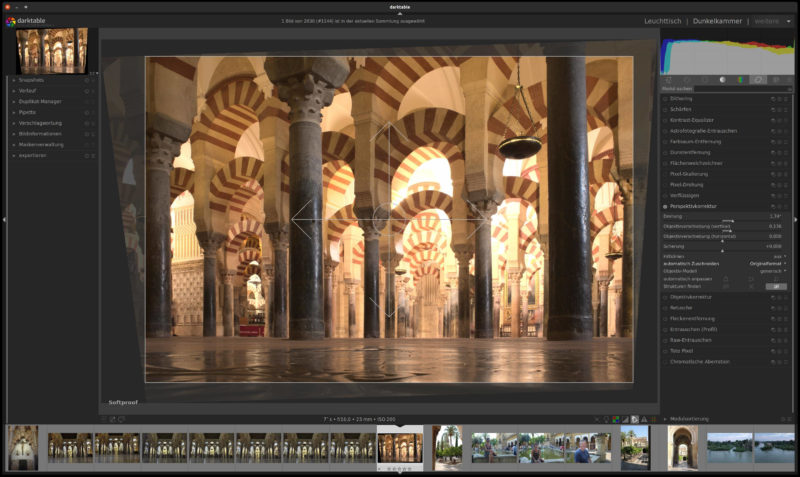Enable the Objektivkorrektur module
Image resolution: width=800 pixels, height=477 pixels.
pyautogui.click(x=665, y=297)
